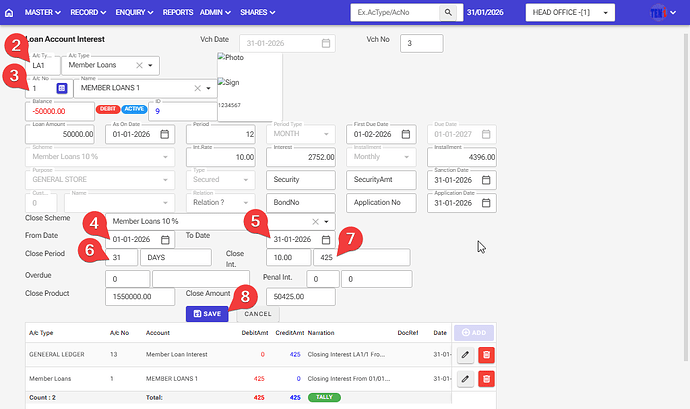
Task: Click the CANCEL button
Action: click(258, 313)
